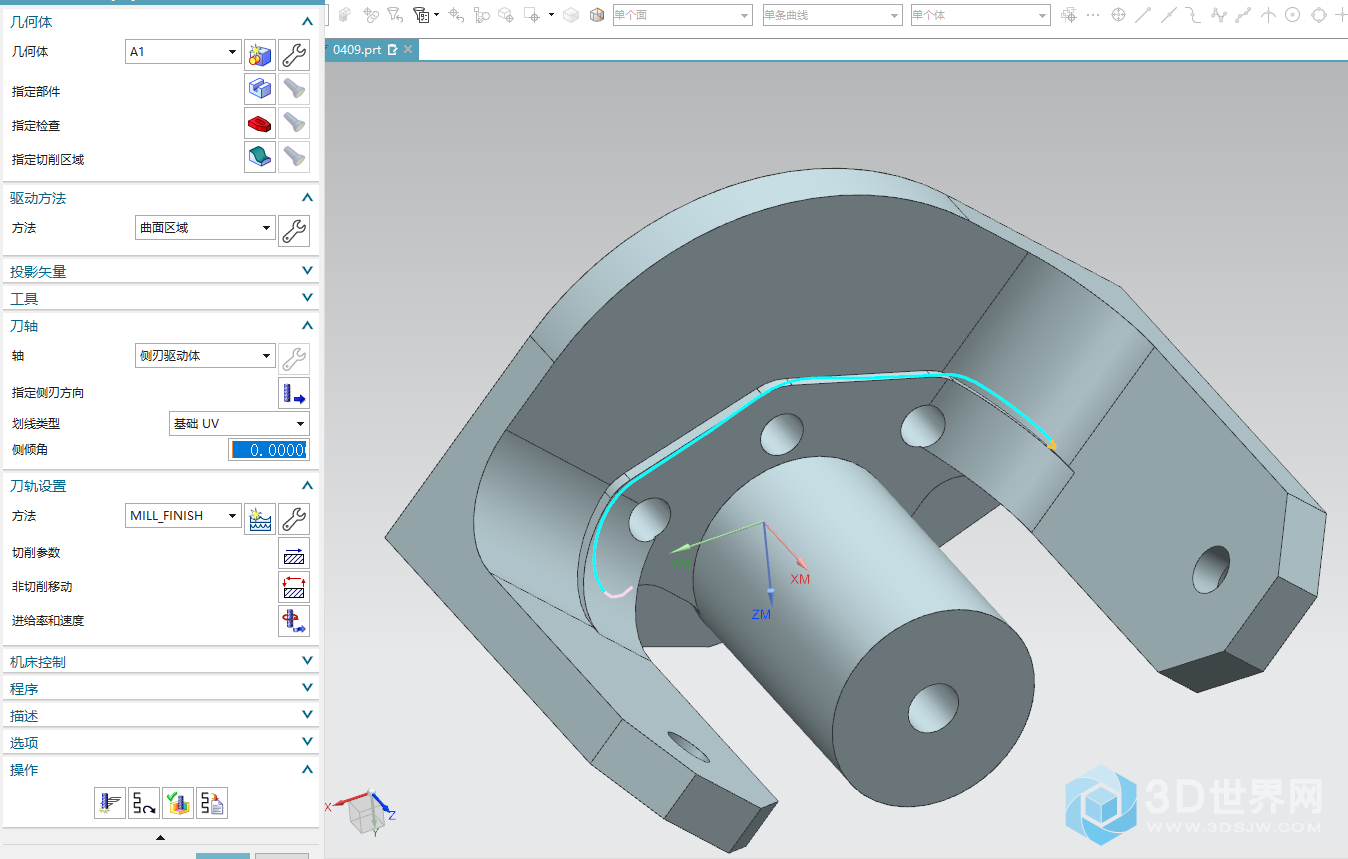
Task: Verify the tool path in 操作
Action: coord(178,803)
